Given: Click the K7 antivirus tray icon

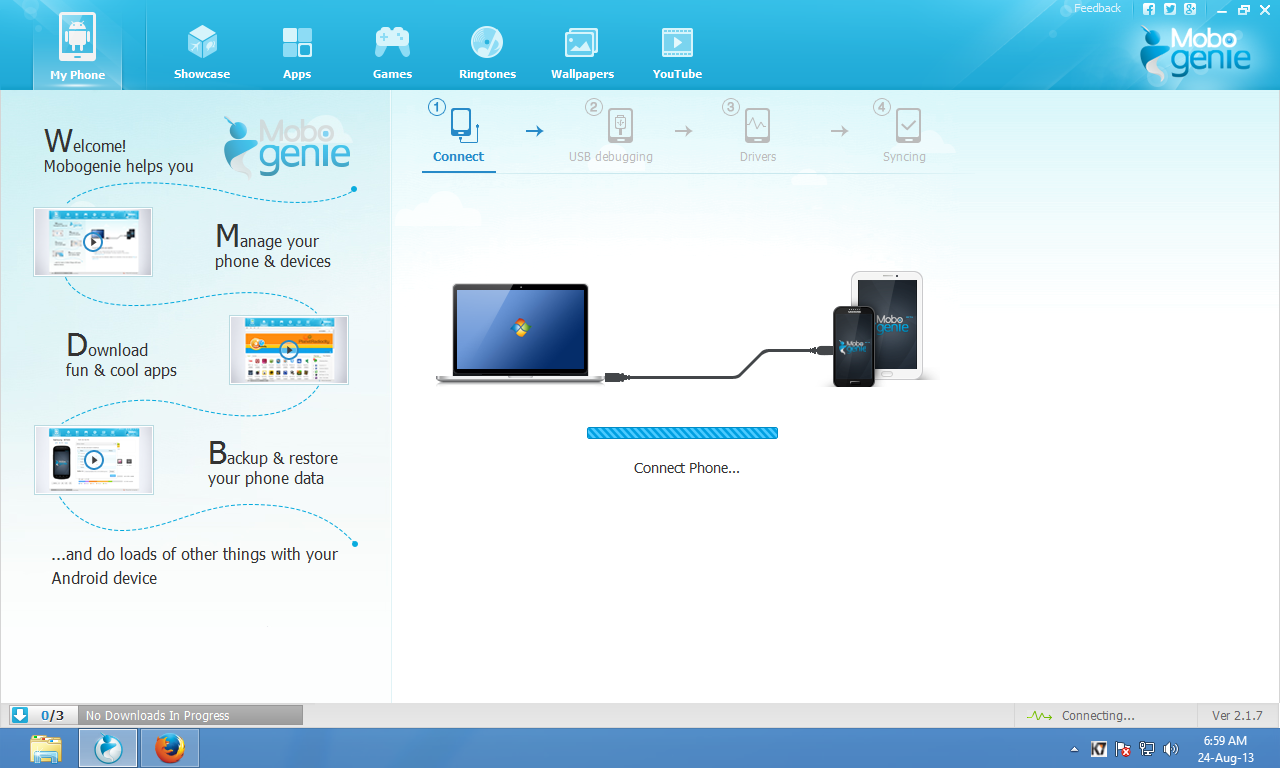Looking at the screenshot, I should tap(1099, 749).
